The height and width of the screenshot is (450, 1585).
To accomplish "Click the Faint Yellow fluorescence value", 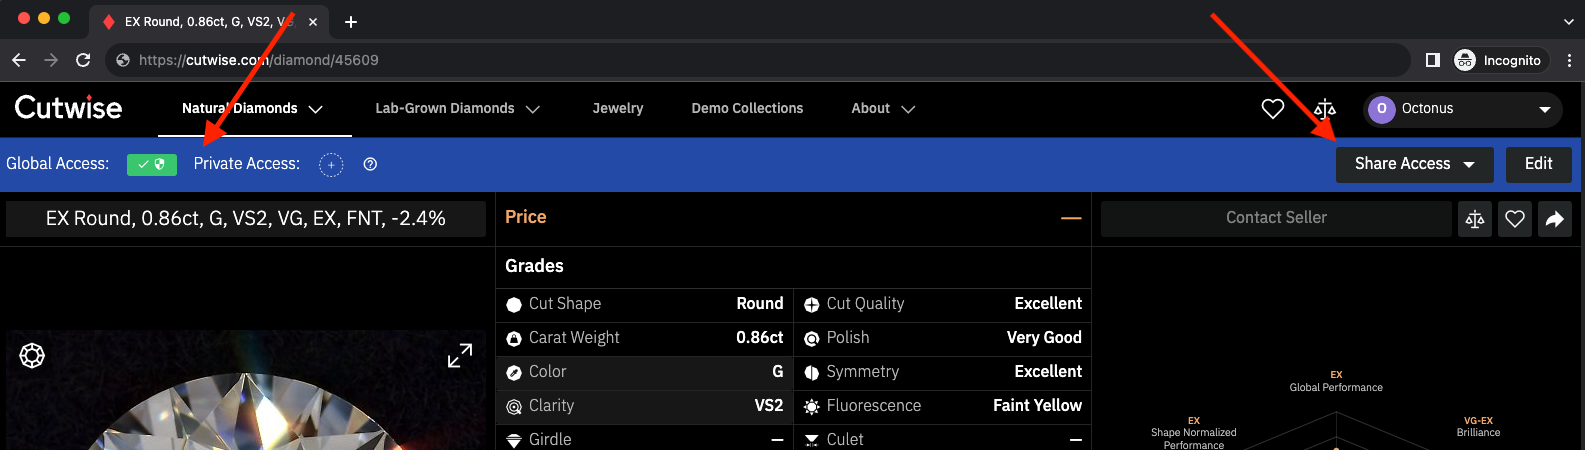I will point(1037,406).
